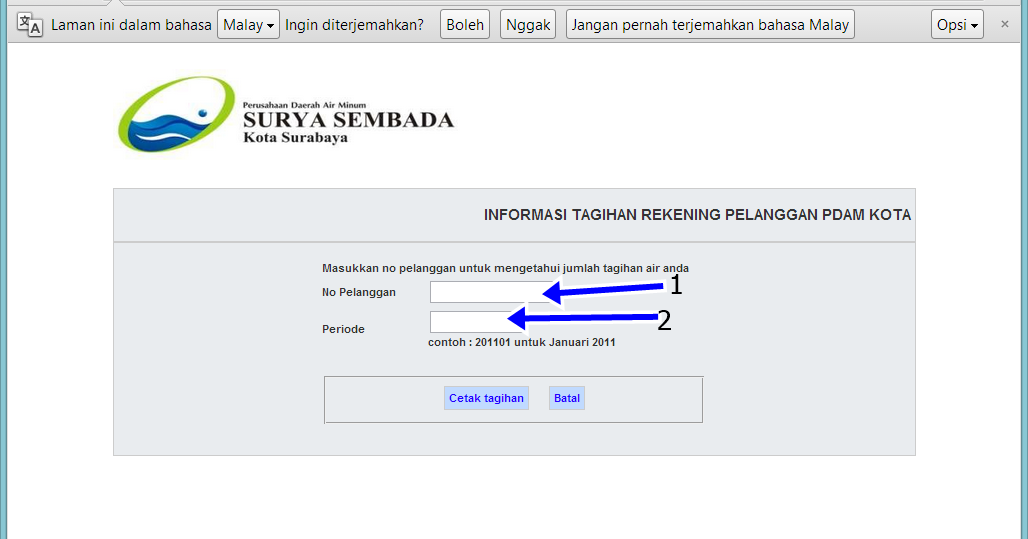Click Jangan pernah terjemahkan bahasa Malay
Viewport: 1028px width, 539px height.
tap(710, 25)
